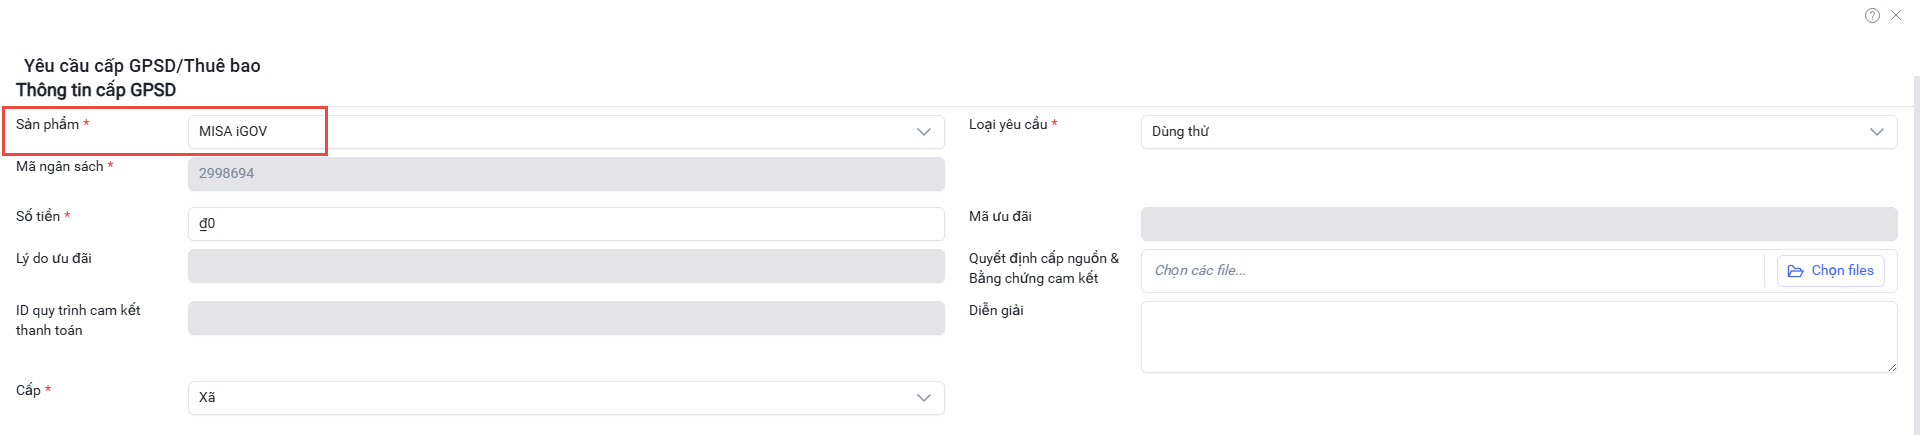1920x435 pixels.
Task: Focus the Diễn giải text area
Action: (x=1518, y=337)
